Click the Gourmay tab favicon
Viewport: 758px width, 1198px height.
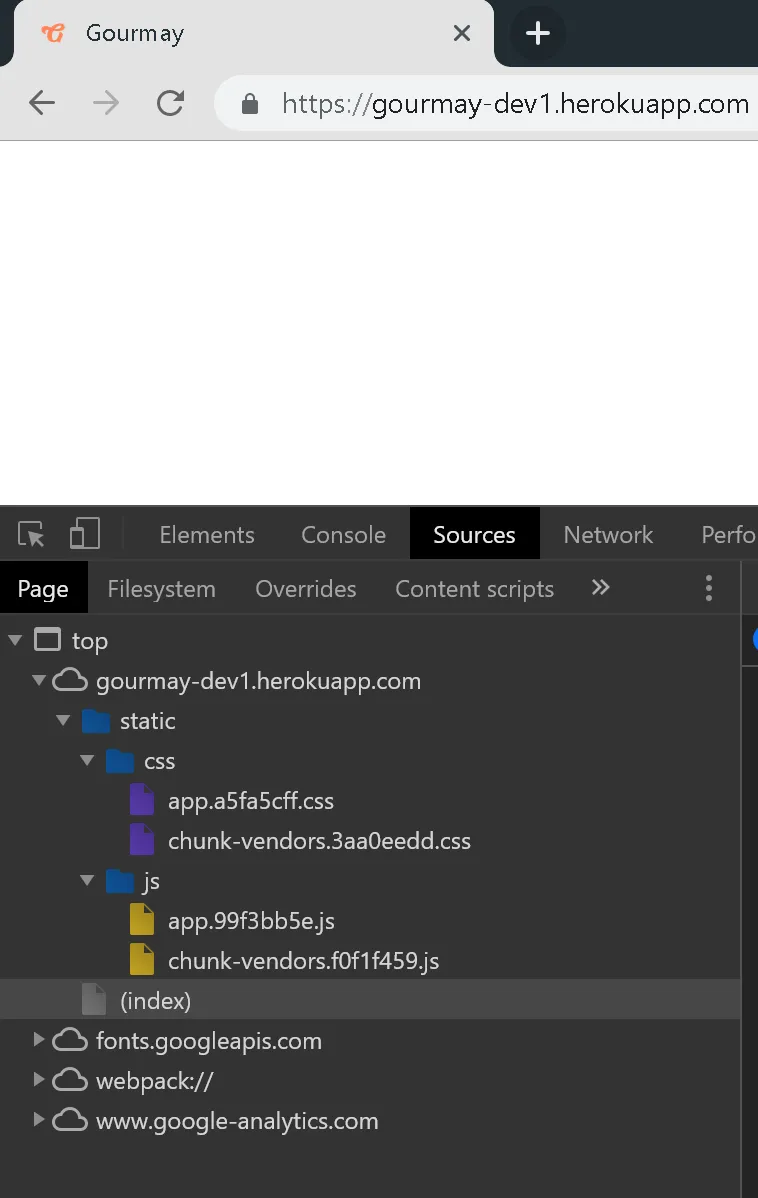click(x=53, y=33)
